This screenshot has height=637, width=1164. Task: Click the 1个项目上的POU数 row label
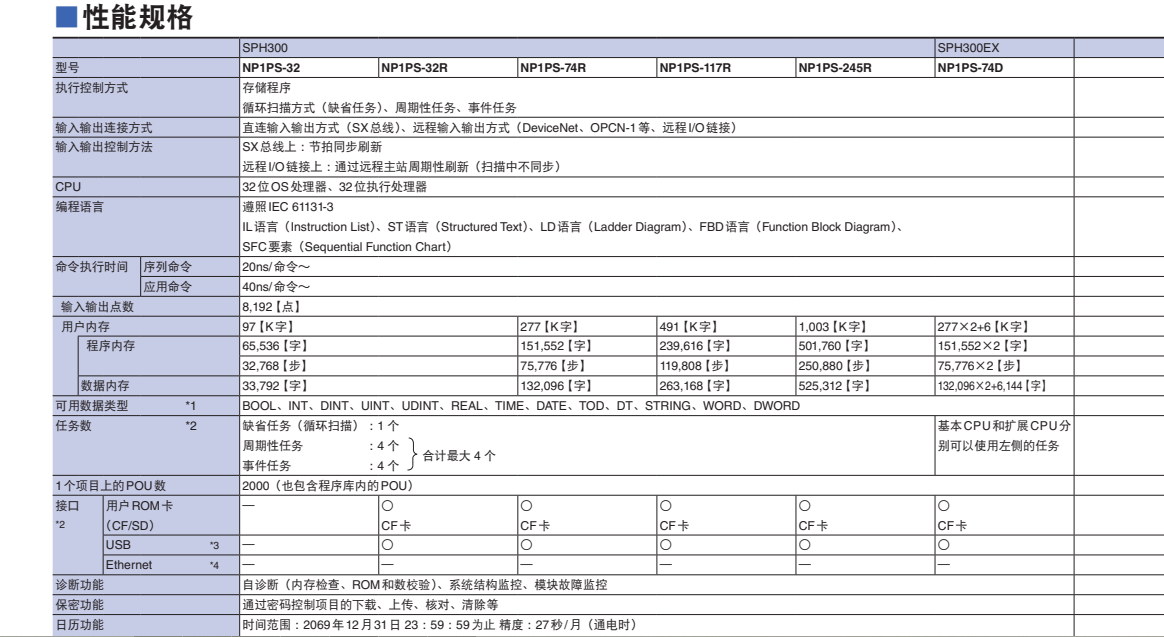click(x=111, y=486)
